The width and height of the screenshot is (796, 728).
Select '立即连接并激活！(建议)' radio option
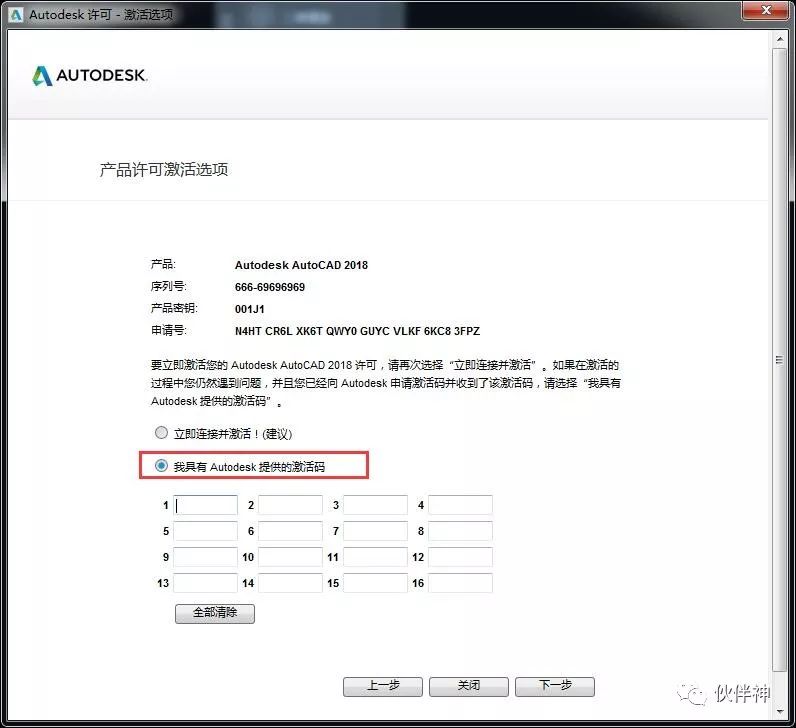click(161, 433)
